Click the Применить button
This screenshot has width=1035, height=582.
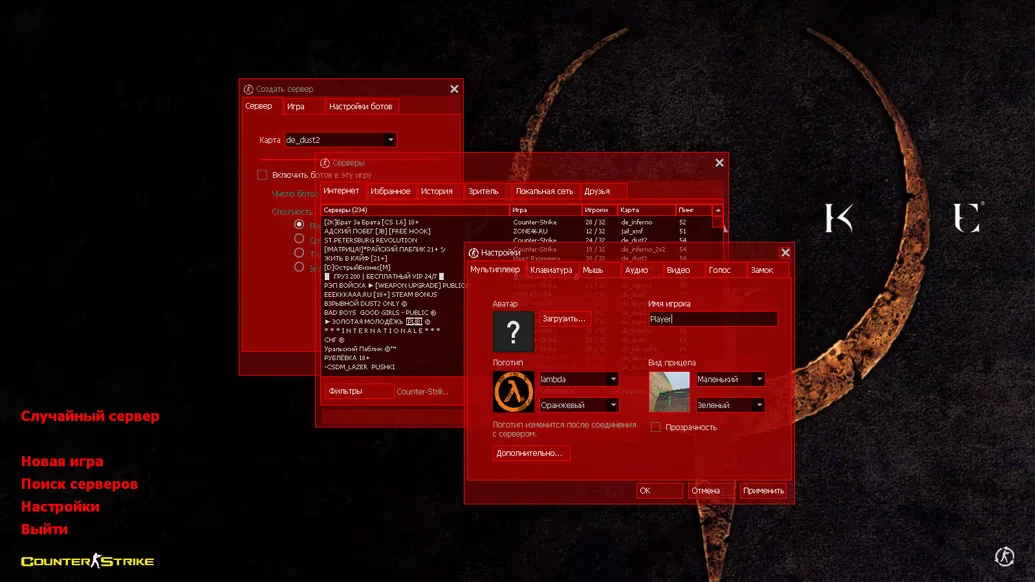764,491
